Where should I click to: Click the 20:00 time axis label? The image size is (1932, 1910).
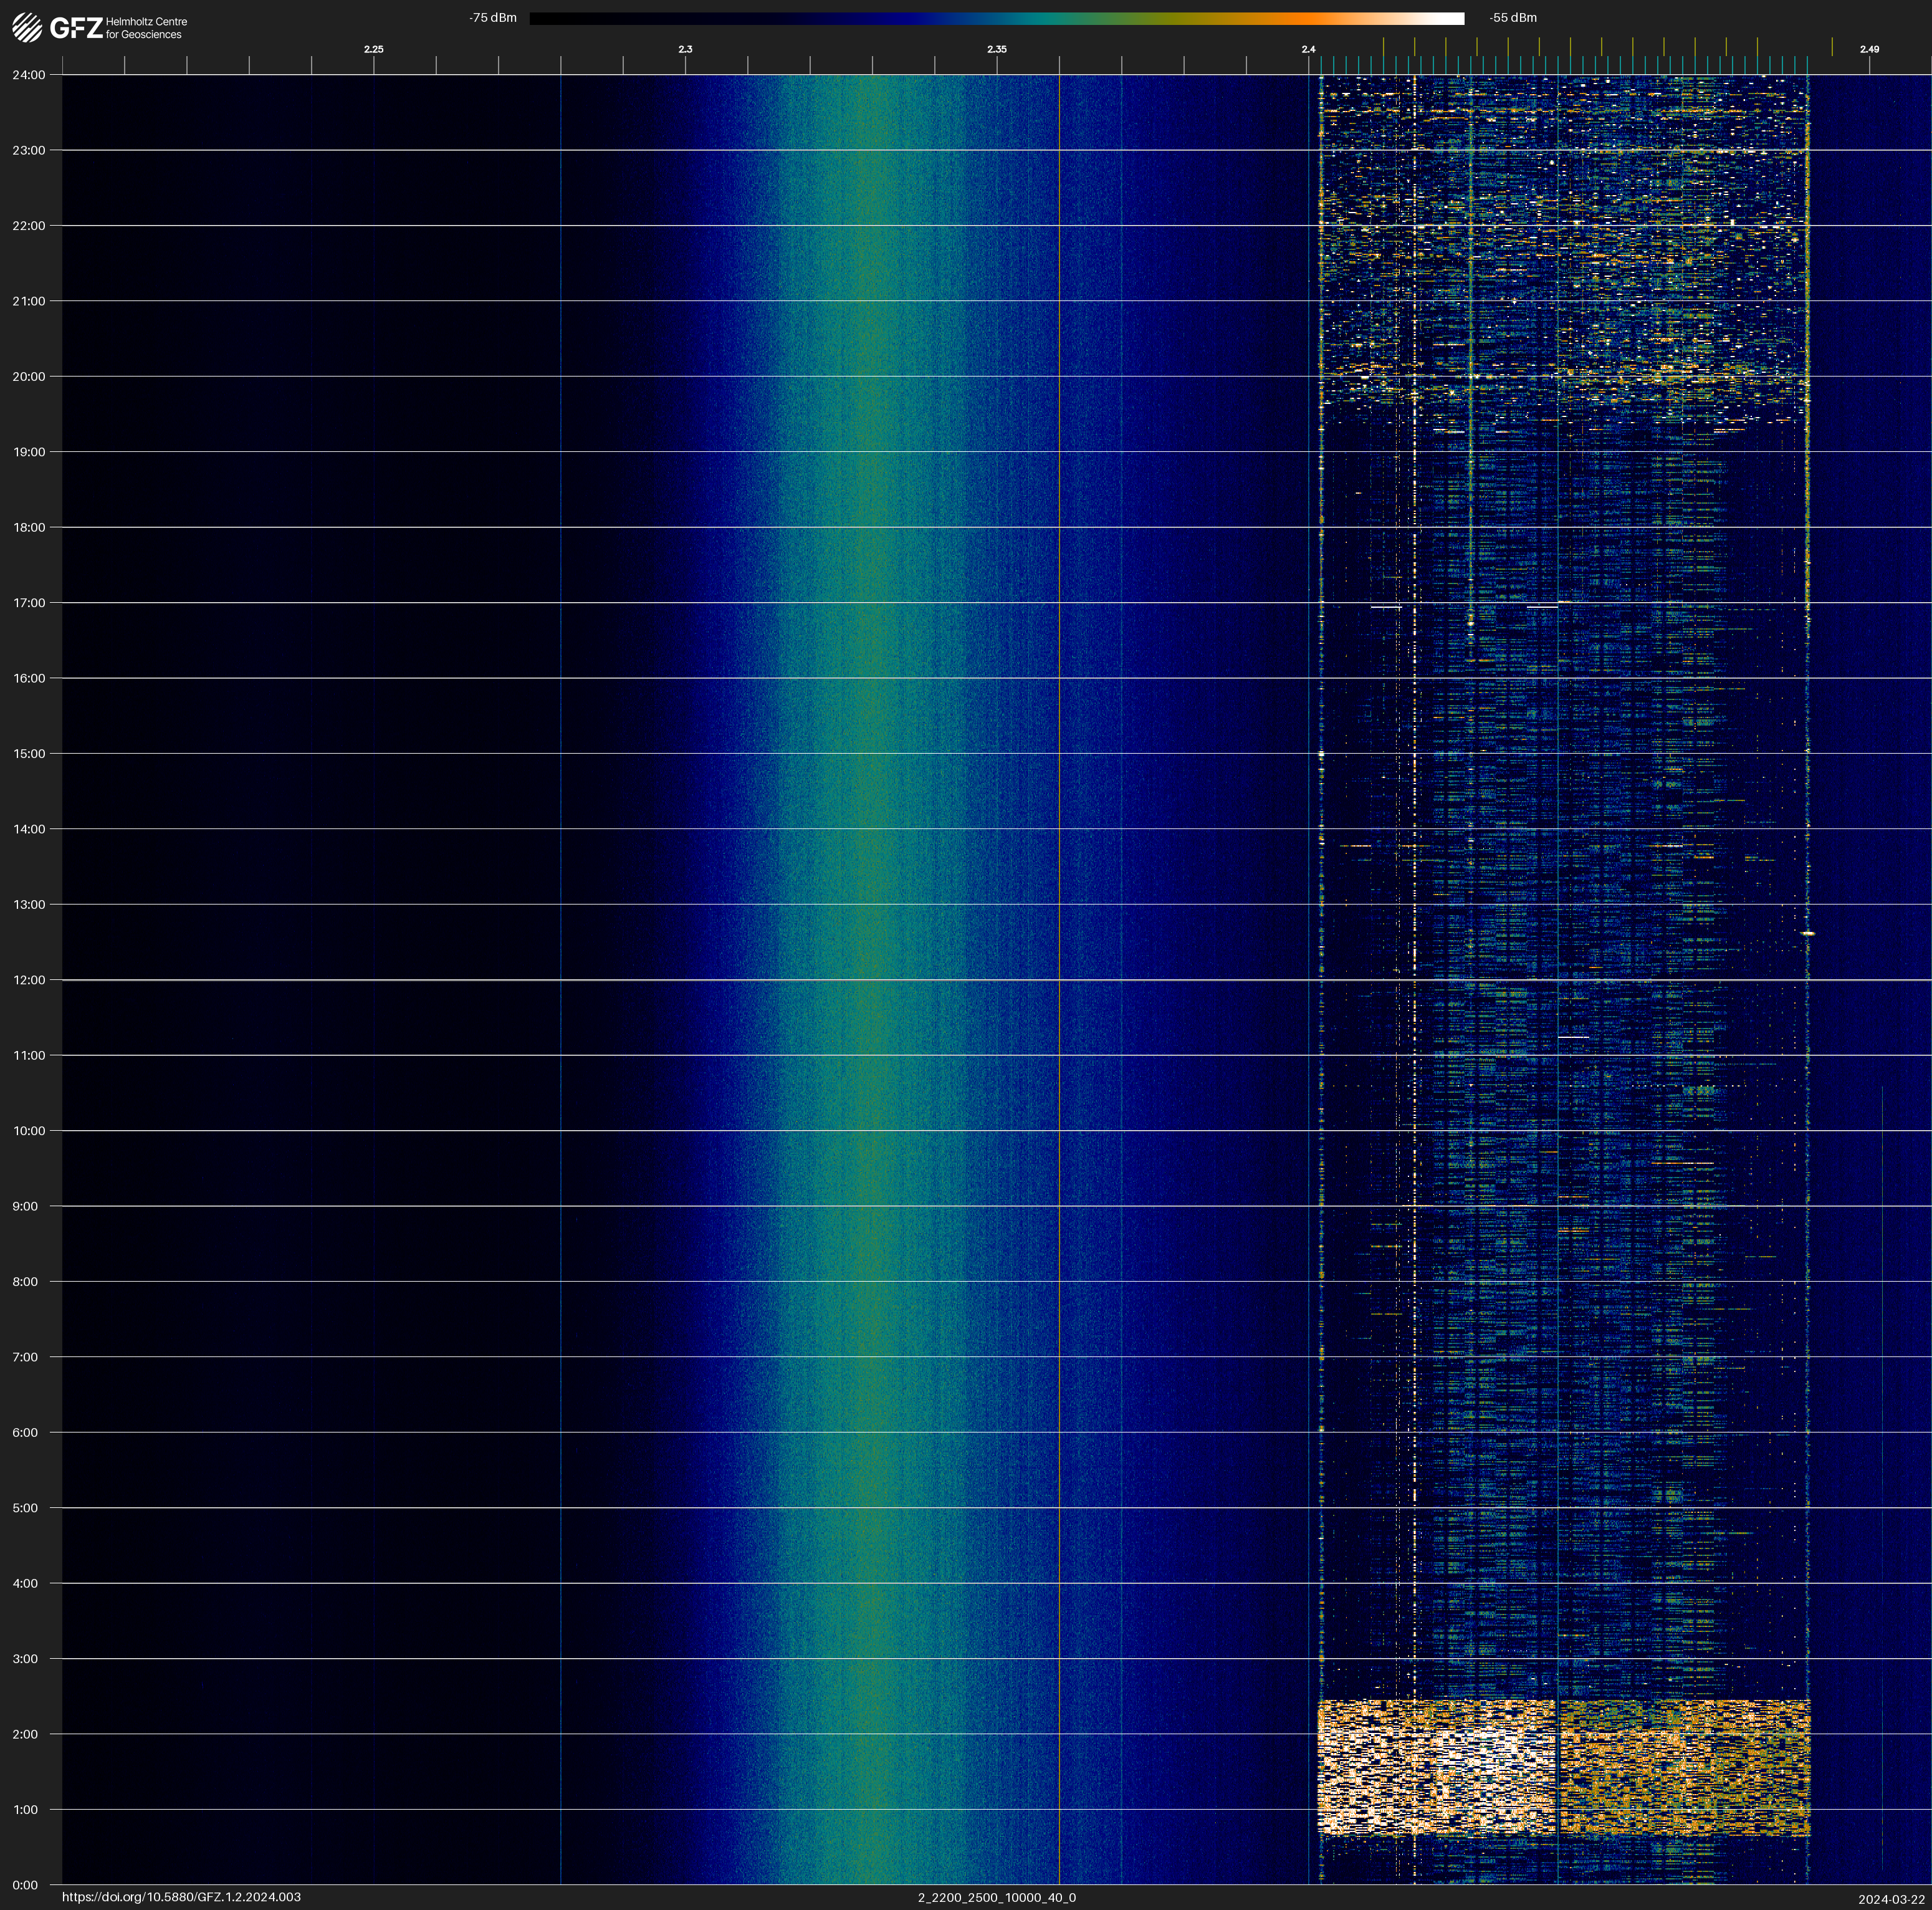pyautogui.click(x=29, y=377)
